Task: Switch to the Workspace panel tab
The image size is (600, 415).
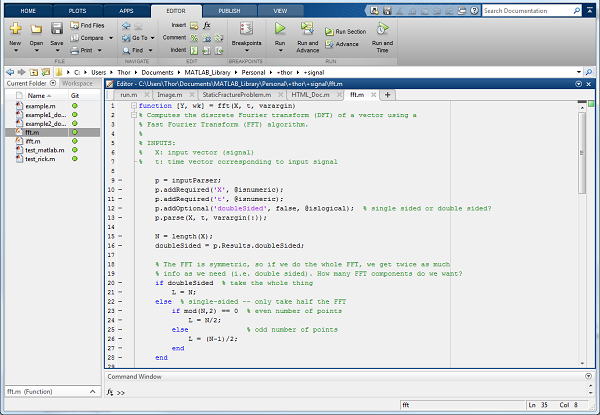Action: pyautogui.click(x=77, y=83)
